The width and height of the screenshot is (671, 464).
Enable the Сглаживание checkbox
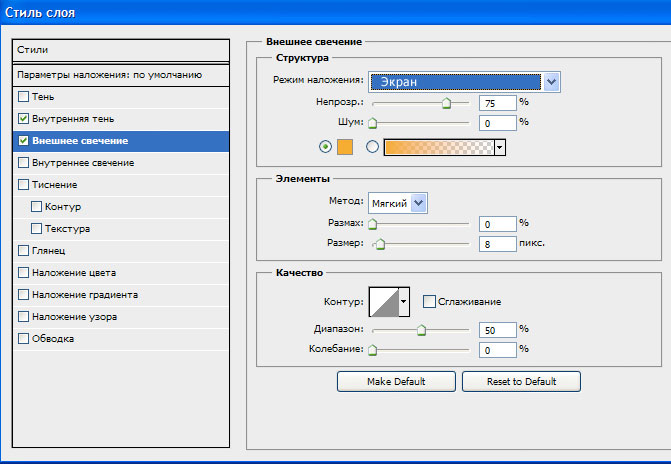click(429, 301)
